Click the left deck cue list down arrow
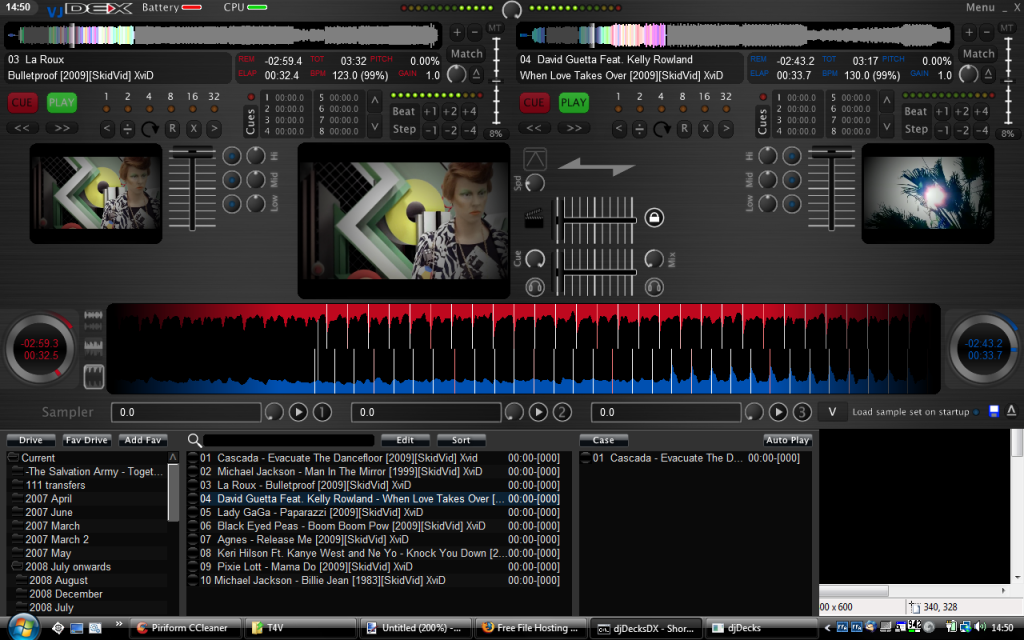Screen dimensions: 1024x640 tap(375, 126)
